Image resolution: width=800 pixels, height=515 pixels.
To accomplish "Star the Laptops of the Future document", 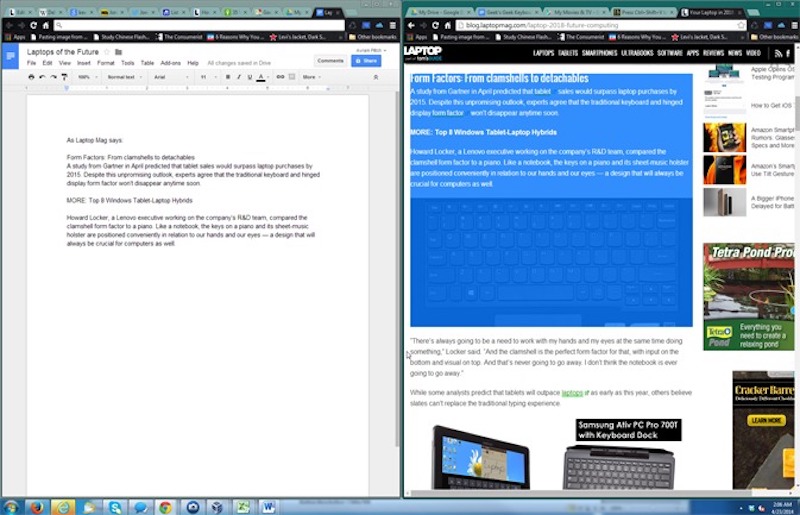I will point(106,51).
